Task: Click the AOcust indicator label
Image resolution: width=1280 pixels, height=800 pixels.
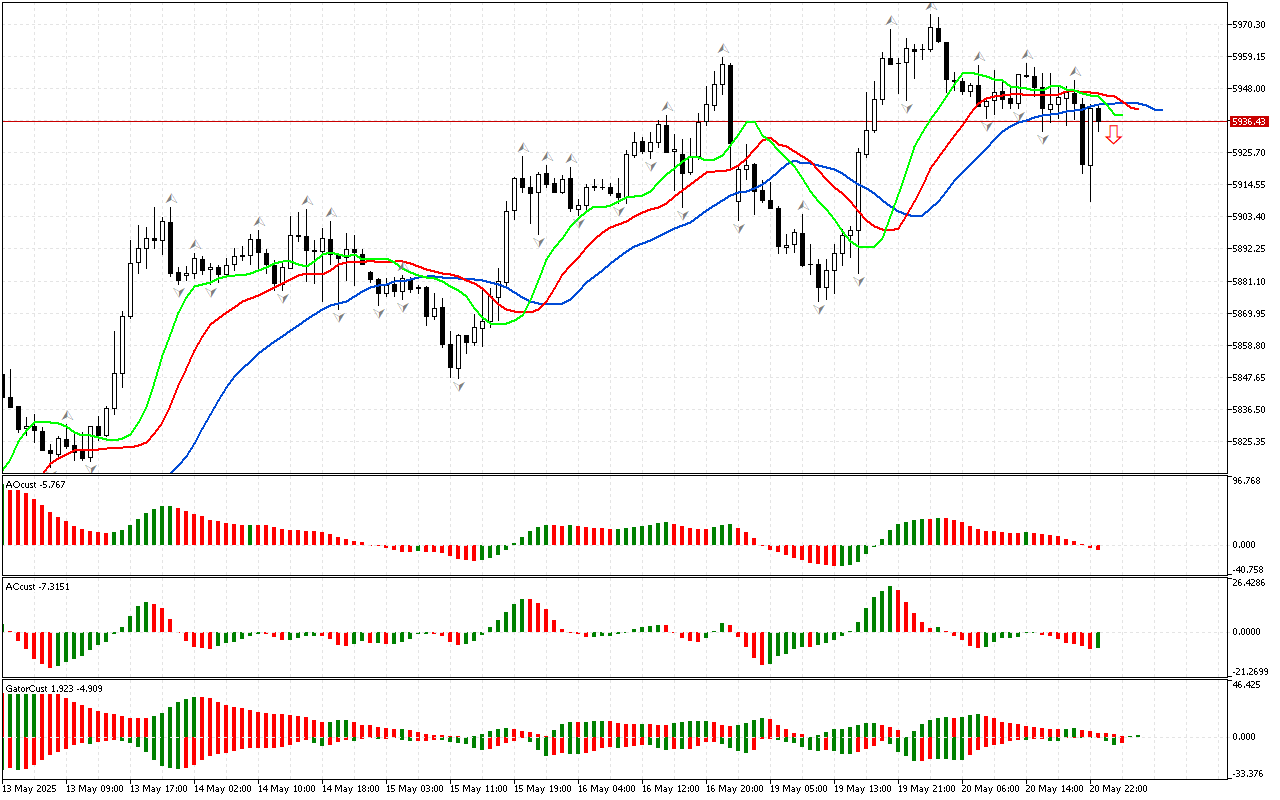Action: point(36,484)
